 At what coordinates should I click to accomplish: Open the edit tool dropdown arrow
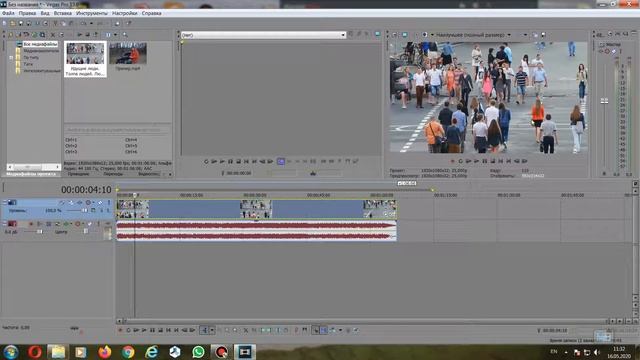point(212,330)
